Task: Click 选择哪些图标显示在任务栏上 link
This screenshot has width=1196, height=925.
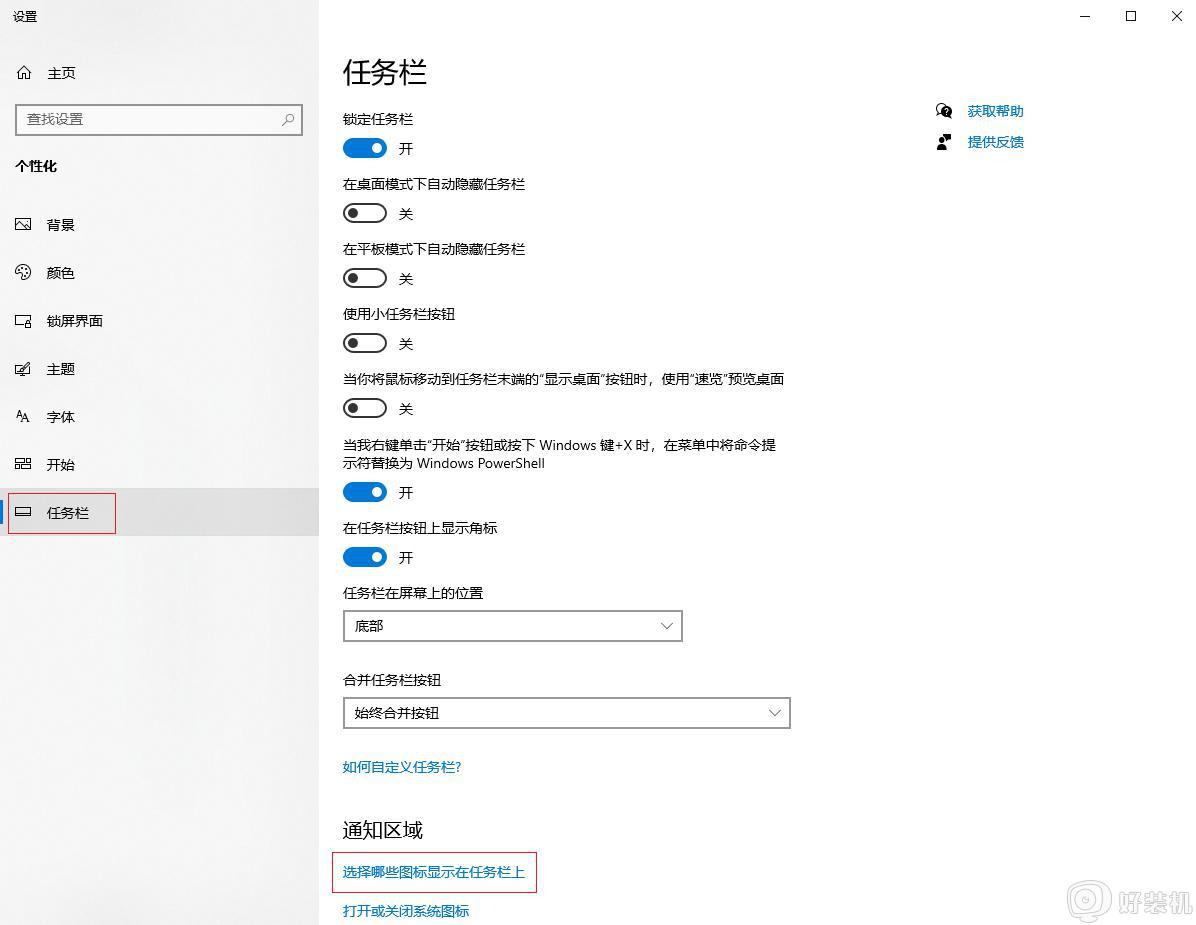Action: (434, 871)
